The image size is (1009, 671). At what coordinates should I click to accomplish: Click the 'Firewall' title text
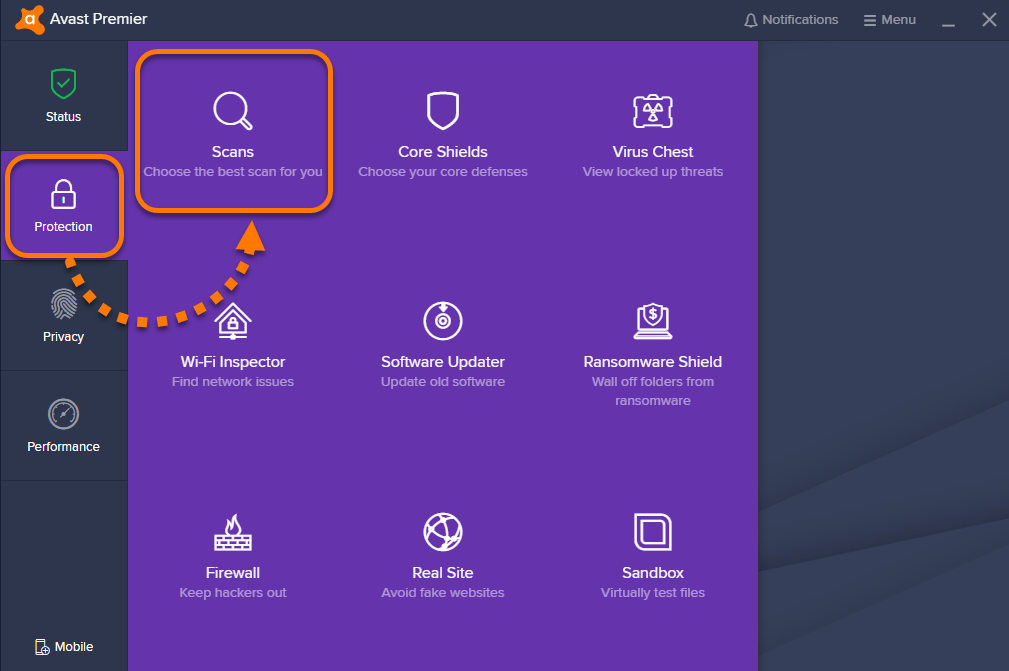[233, 573]
